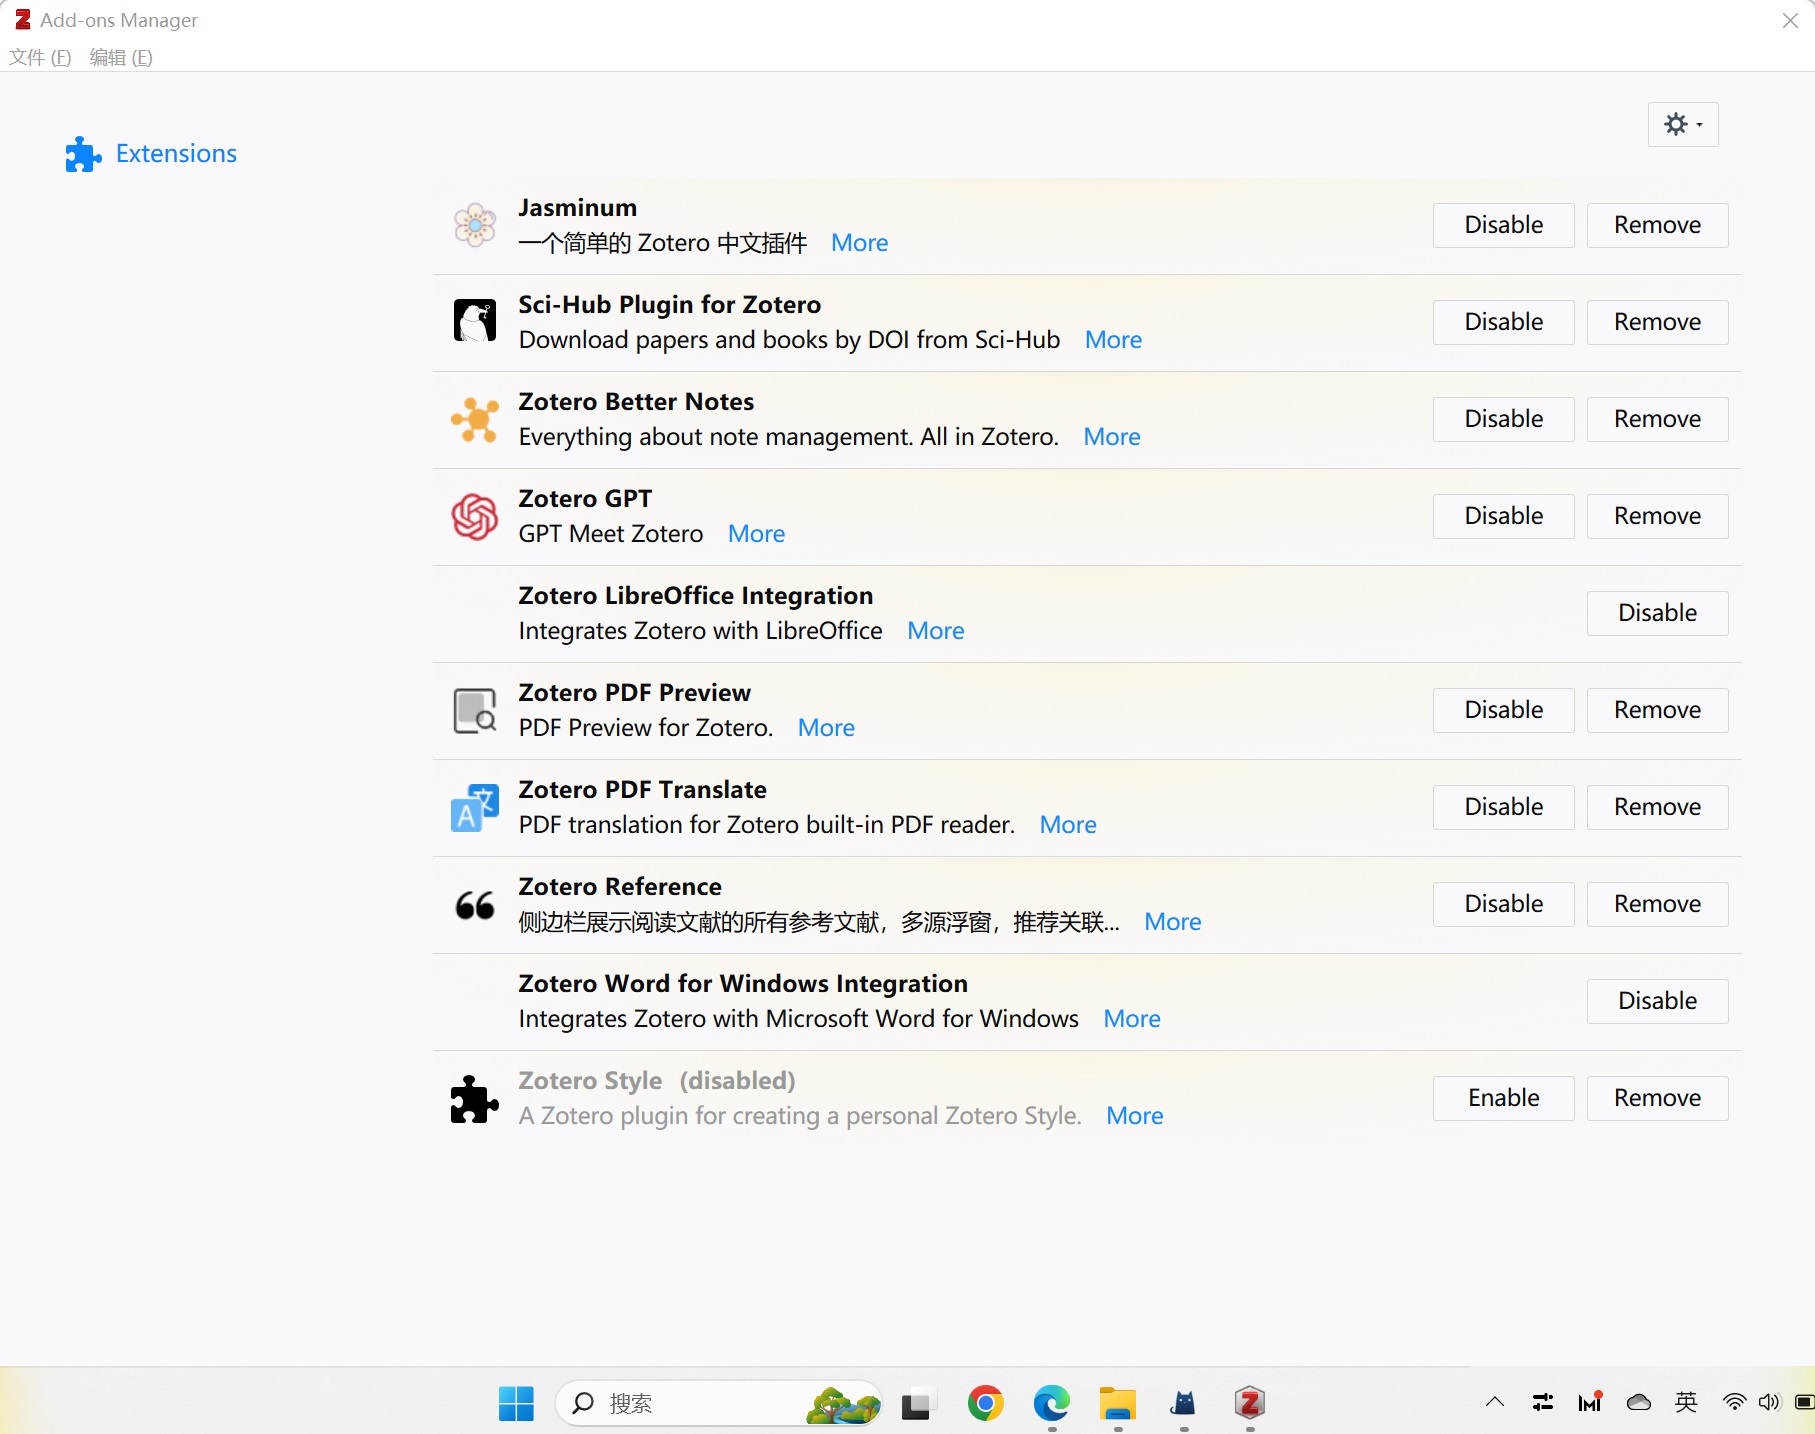Open the Windows Start menu
The image size is (1815, 1434).
point(516,1403)
